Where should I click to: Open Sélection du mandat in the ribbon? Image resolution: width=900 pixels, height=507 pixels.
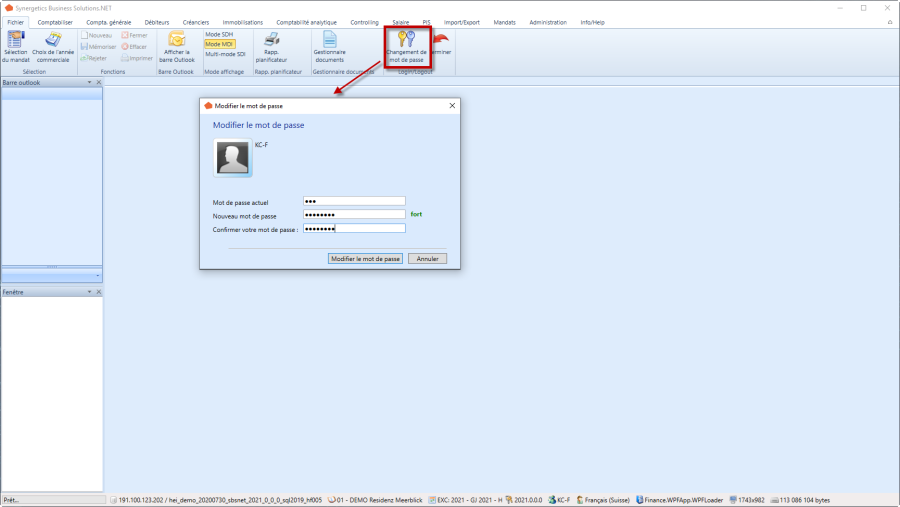[x=16, y=47]
